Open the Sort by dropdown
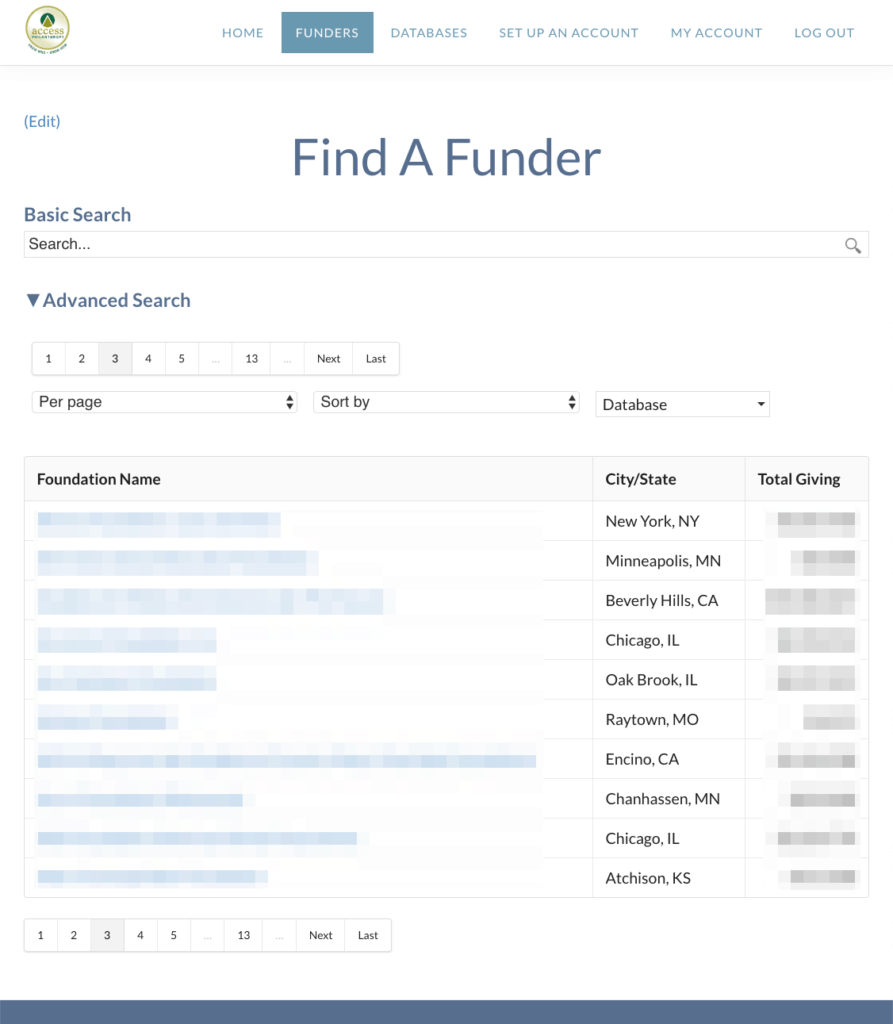The height and width of the screenshot is (1024, 893). click(x=446, y=403)
